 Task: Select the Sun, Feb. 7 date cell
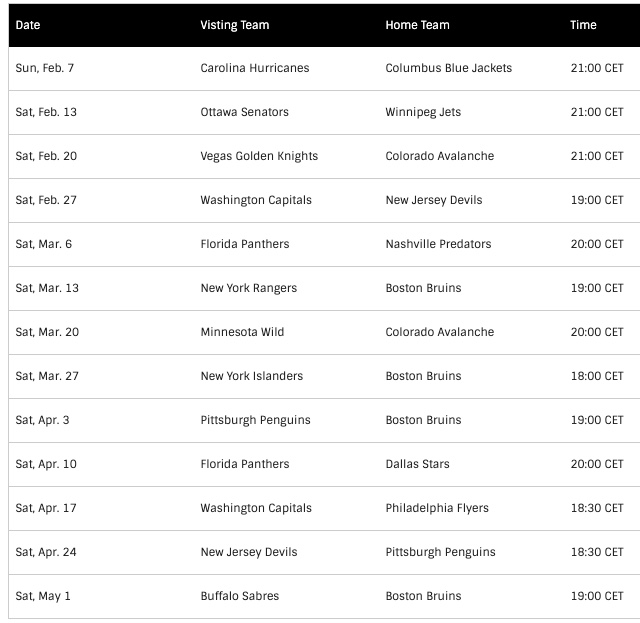(45, 68)
